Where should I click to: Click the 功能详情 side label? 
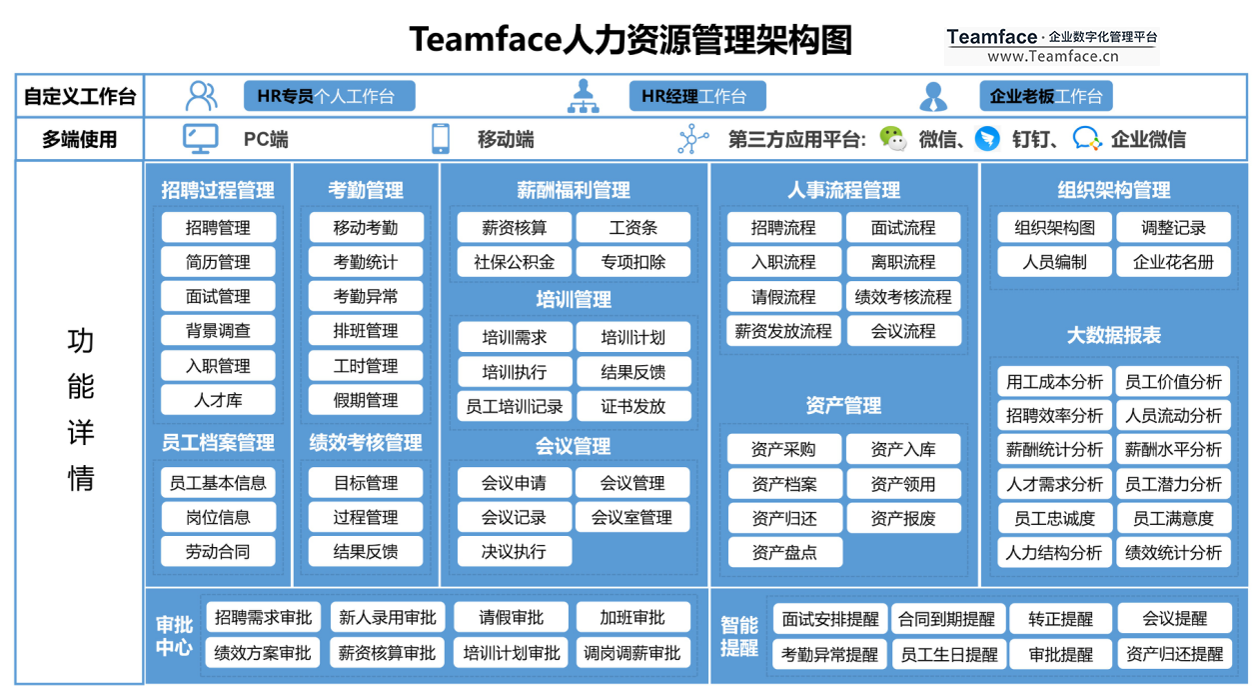pos(80,410)
